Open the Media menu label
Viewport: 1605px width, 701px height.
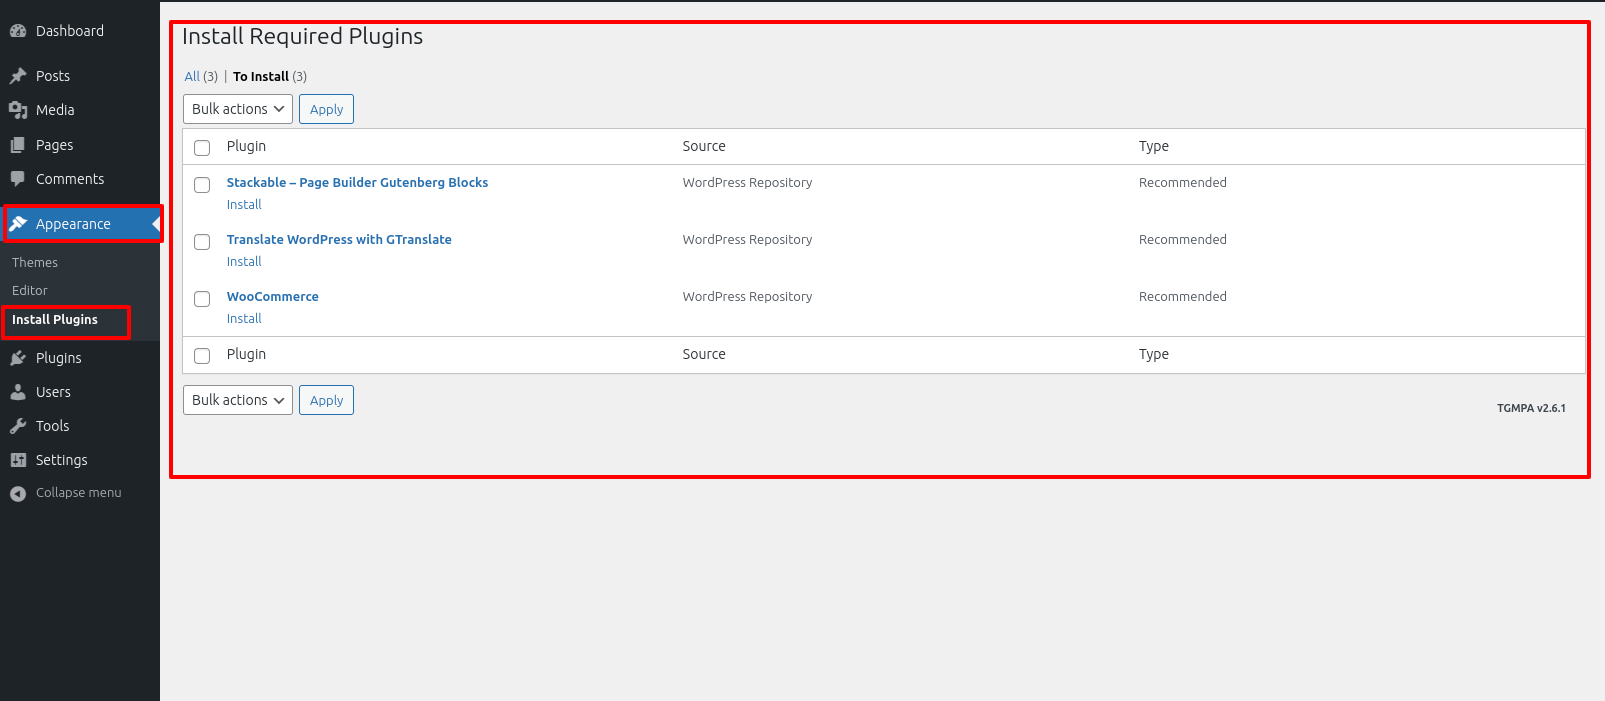coord(55,110)
